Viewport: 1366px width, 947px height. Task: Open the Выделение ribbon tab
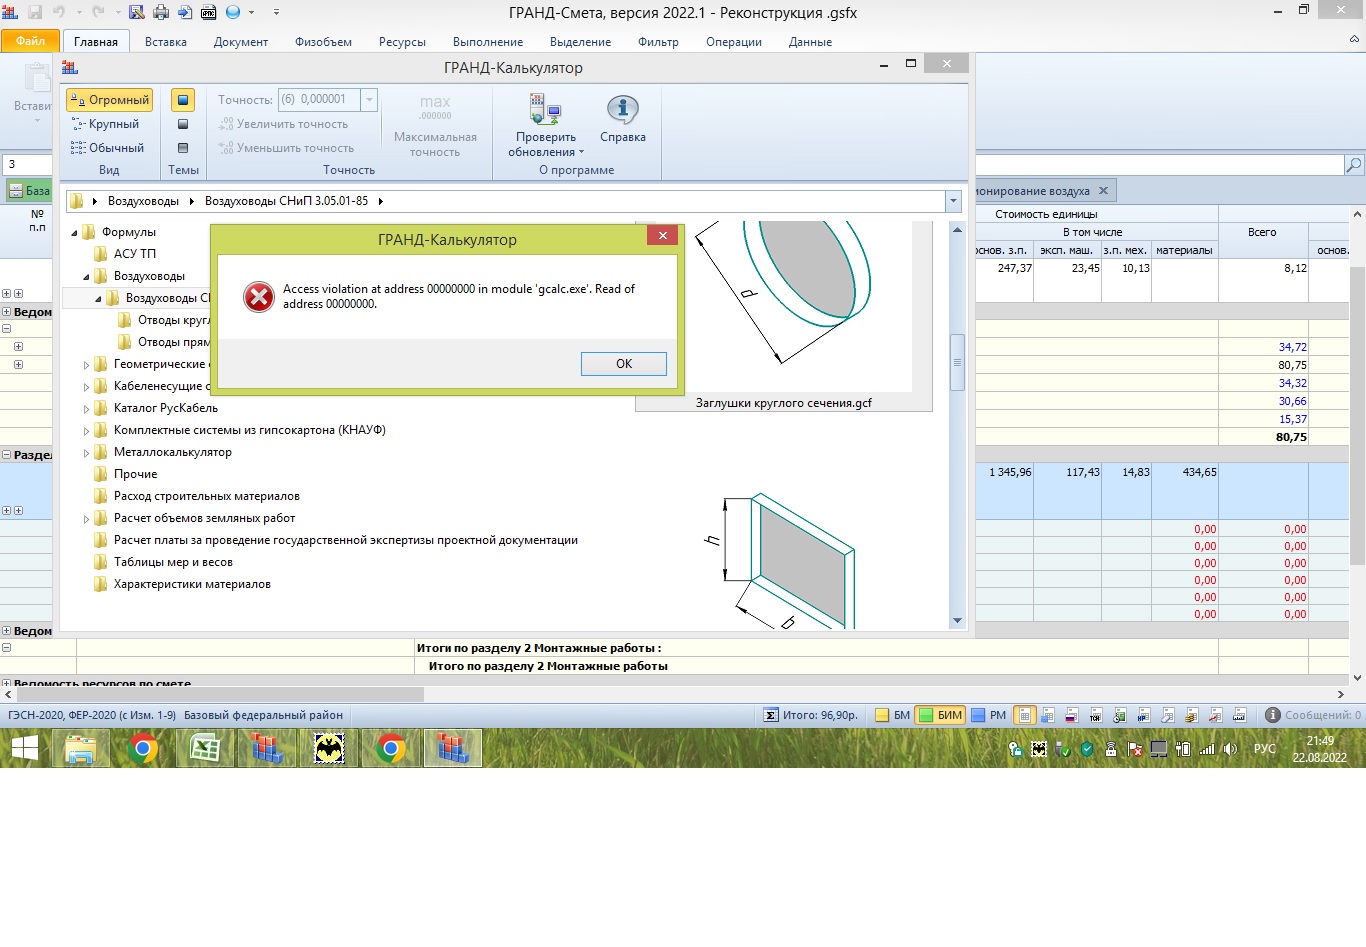pos(580,42)
